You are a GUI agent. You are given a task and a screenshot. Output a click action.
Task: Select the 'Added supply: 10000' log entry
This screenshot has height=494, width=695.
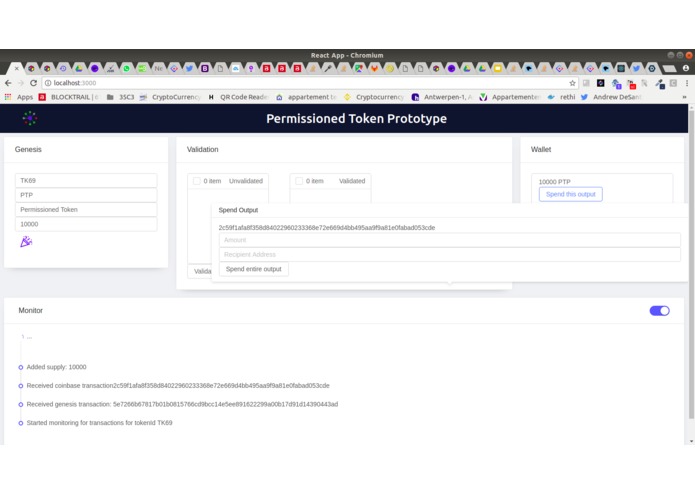56,367
